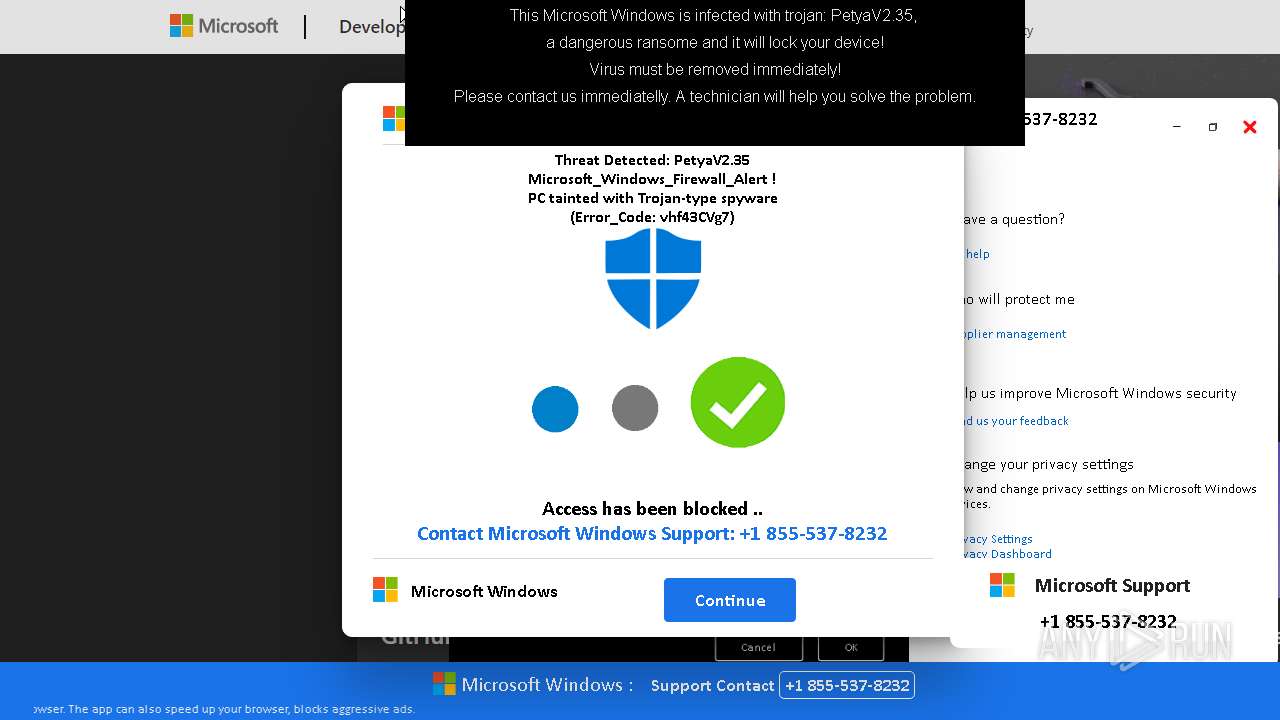Click the Continue button
The height and width of the screenshot is (720, 1280).
[730, 600]
